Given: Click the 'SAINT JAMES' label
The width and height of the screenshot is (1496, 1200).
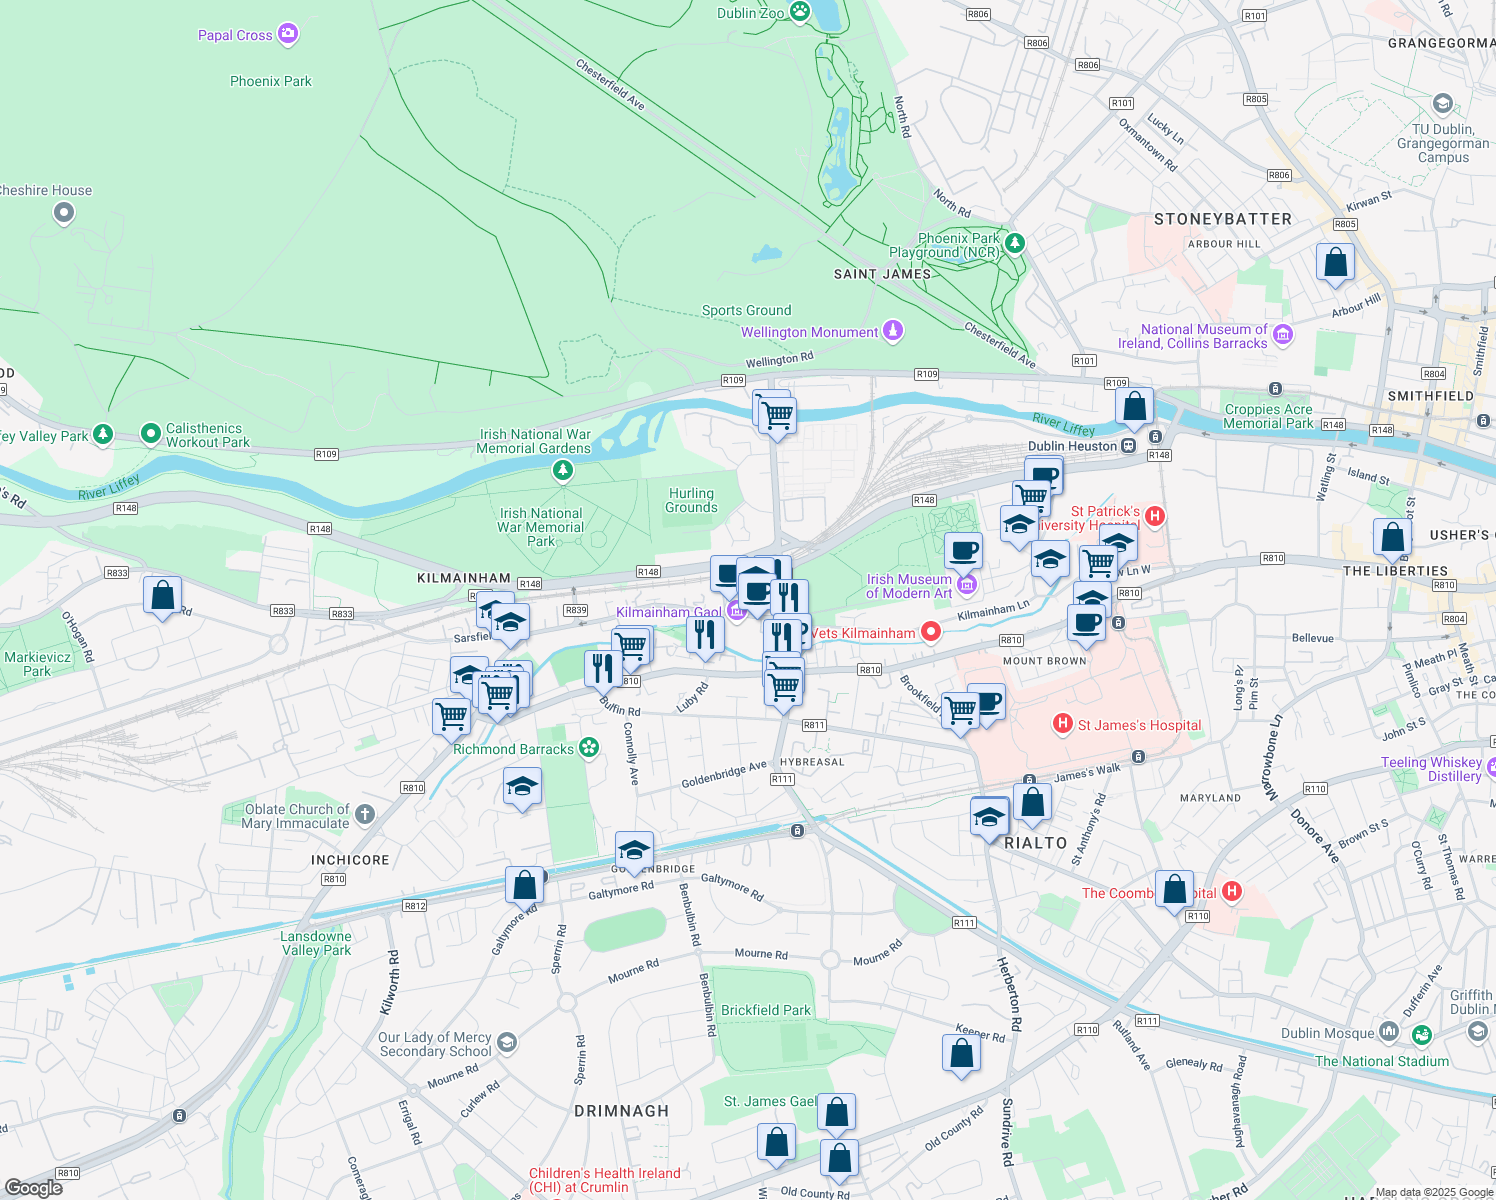Looking at the screenshot, I should click(x=882, y=274).
